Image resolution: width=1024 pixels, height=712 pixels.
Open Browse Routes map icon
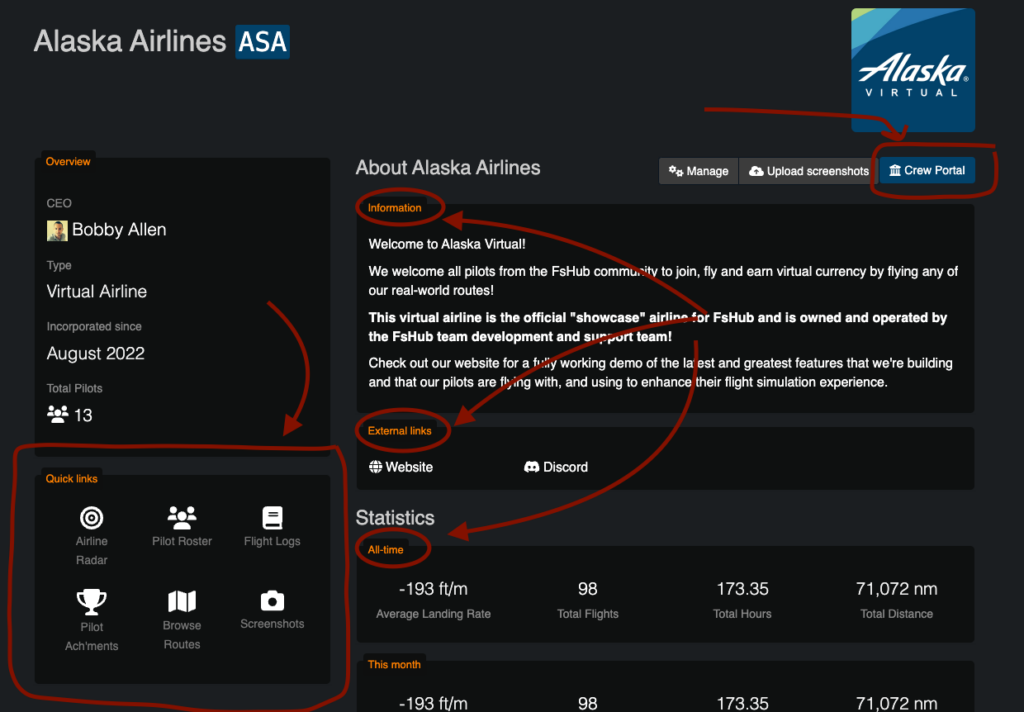pos(182,601)
